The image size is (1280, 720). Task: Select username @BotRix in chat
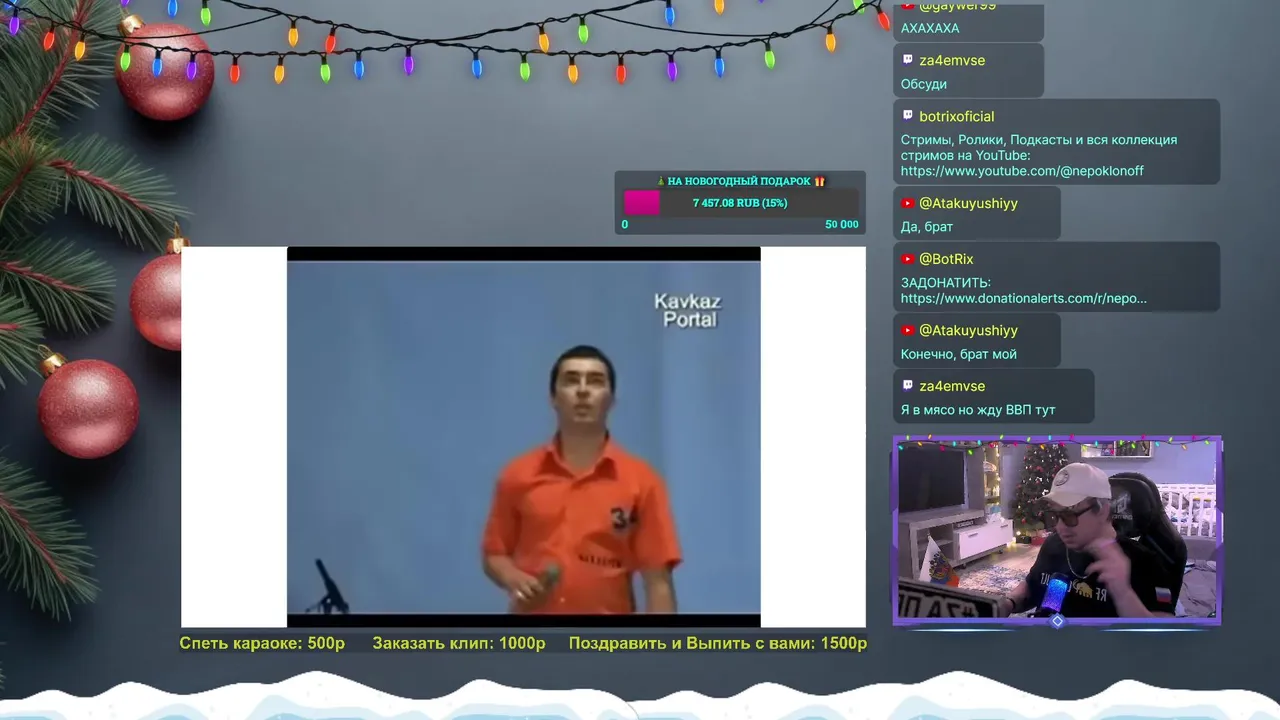[x=946, y=259]
